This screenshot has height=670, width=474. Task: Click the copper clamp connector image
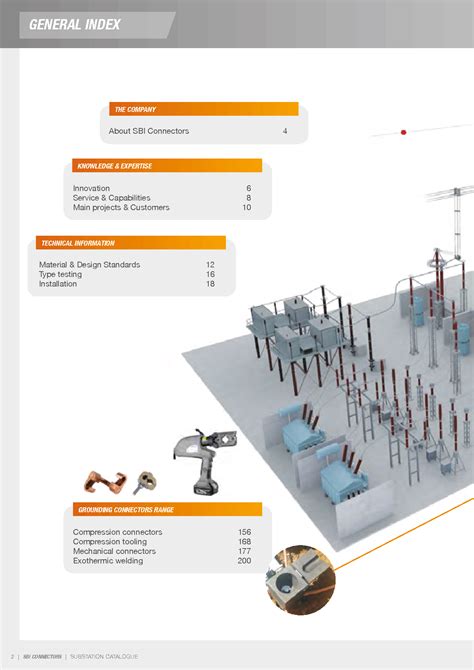point(105,481)
